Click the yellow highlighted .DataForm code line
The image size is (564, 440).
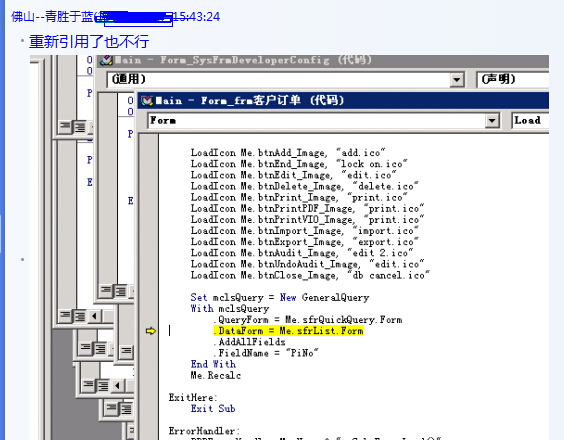pyautogui.click(x=288, y=331)
